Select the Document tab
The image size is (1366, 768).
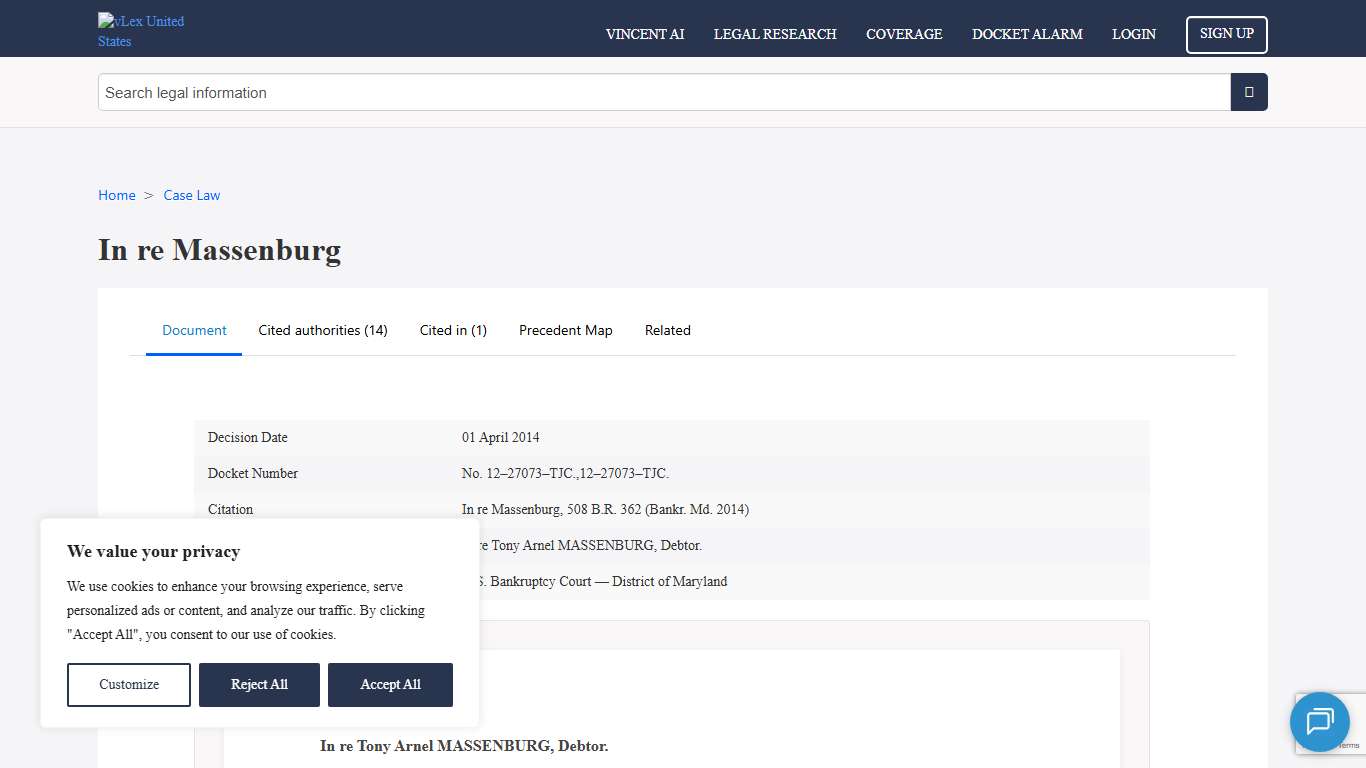coord(194,330)
